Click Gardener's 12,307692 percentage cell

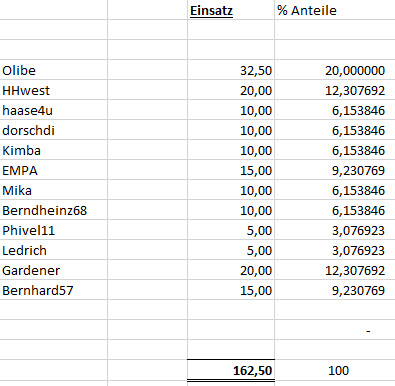(335, 270)
